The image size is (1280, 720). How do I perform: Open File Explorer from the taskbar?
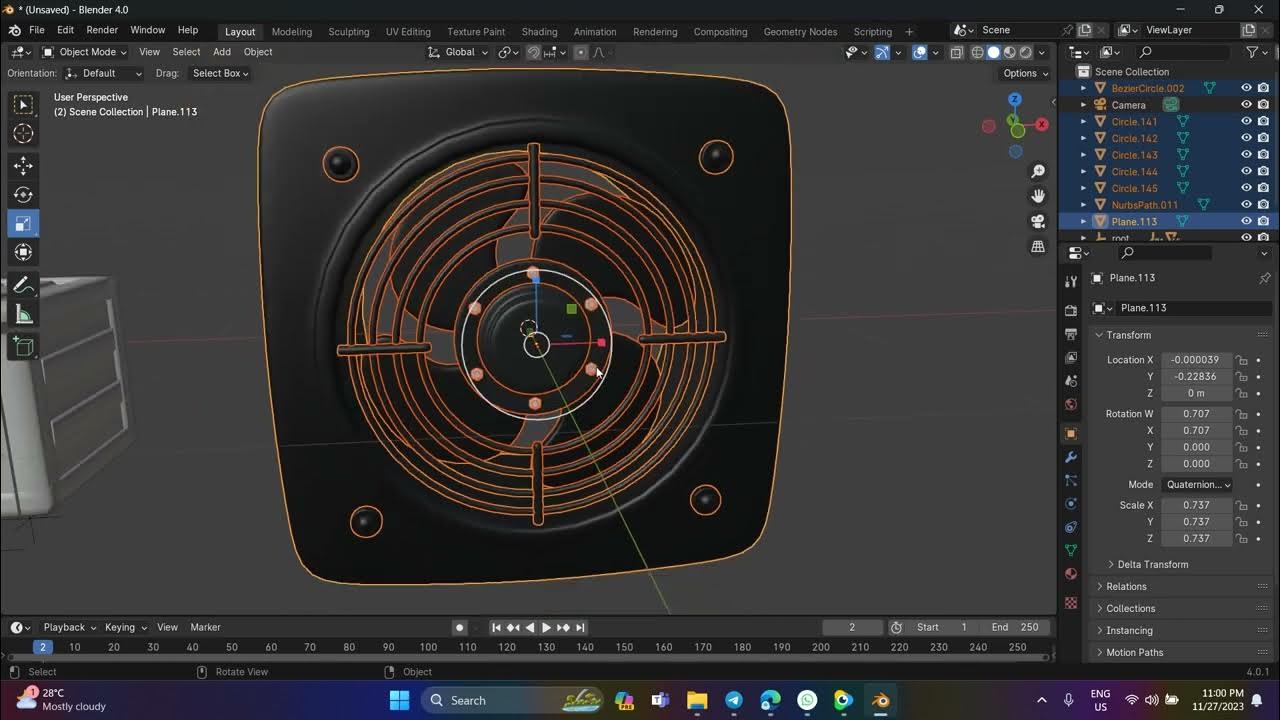click(x=697, y=700)
